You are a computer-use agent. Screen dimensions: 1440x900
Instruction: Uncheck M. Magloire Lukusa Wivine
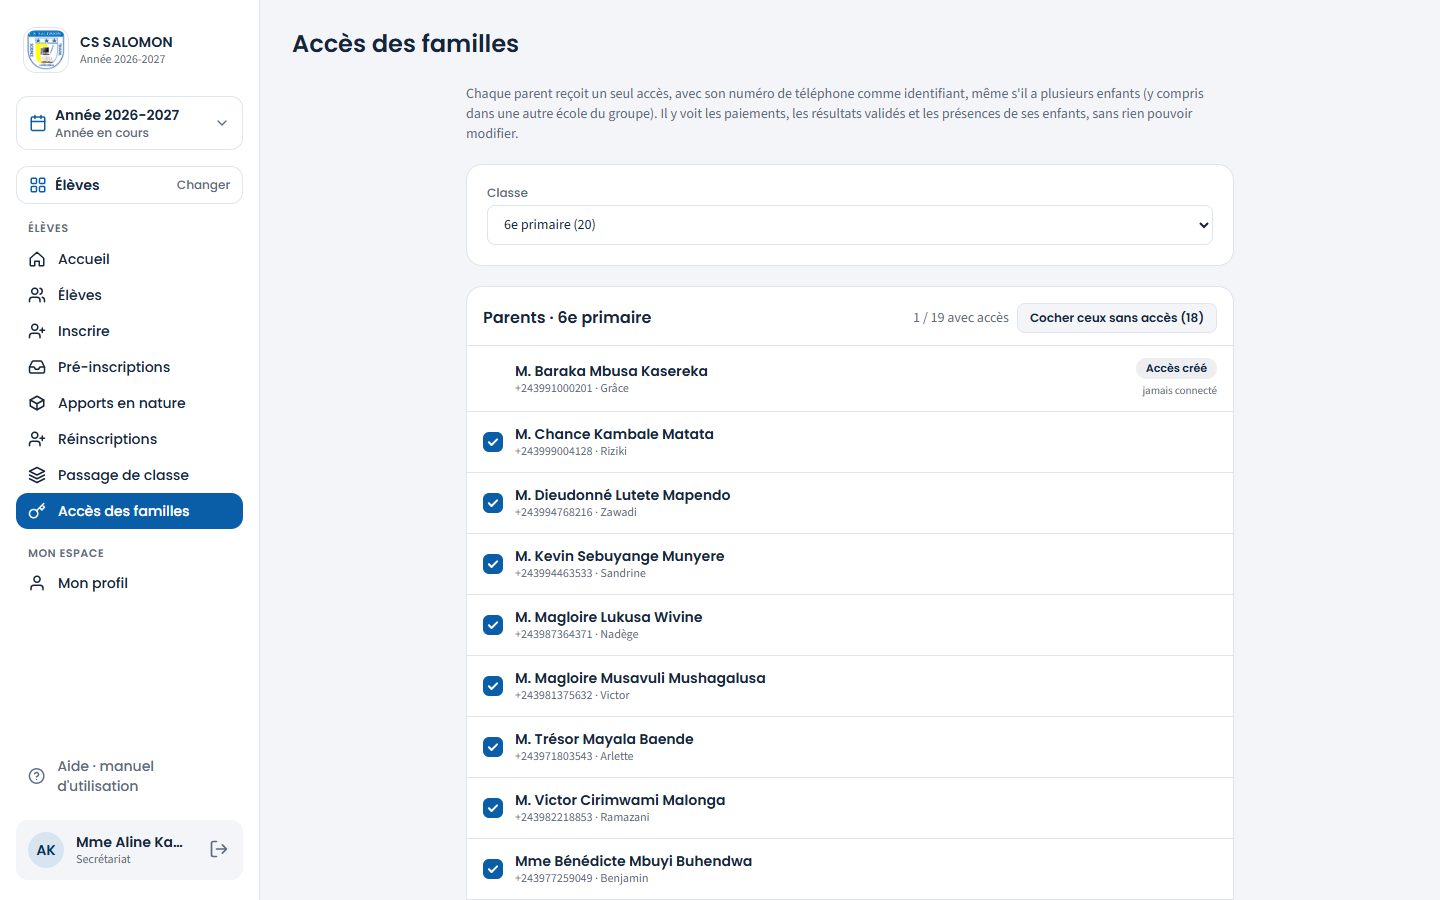(x=493, y=625)
